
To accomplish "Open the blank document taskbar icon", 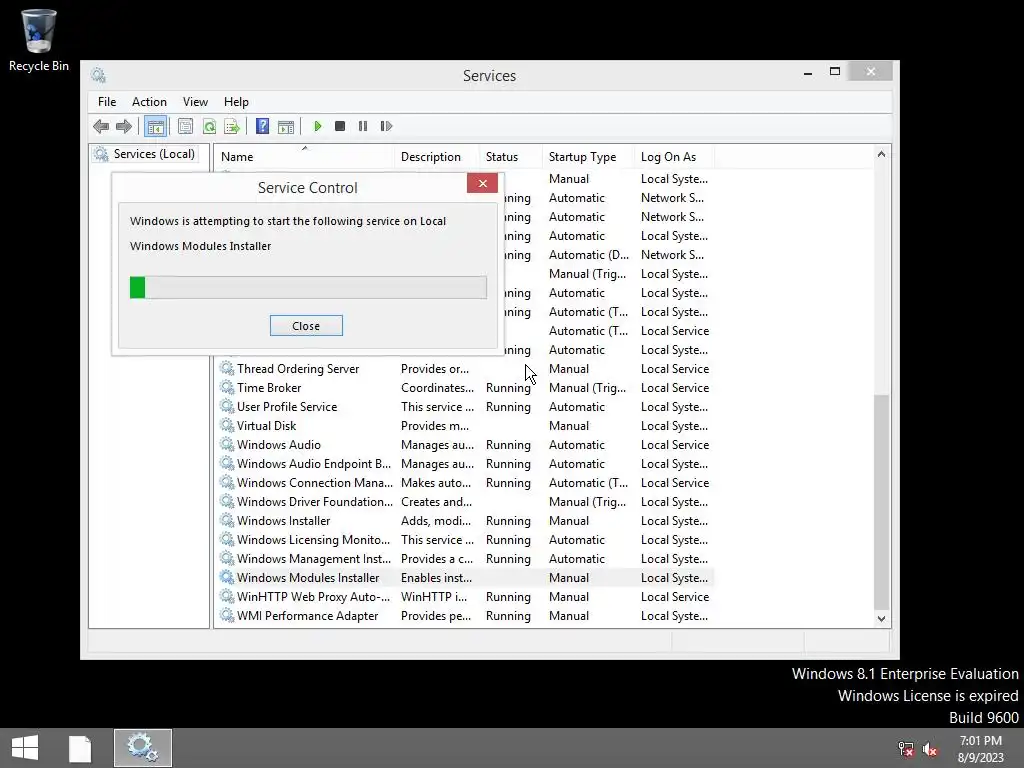I will point(80,748).
